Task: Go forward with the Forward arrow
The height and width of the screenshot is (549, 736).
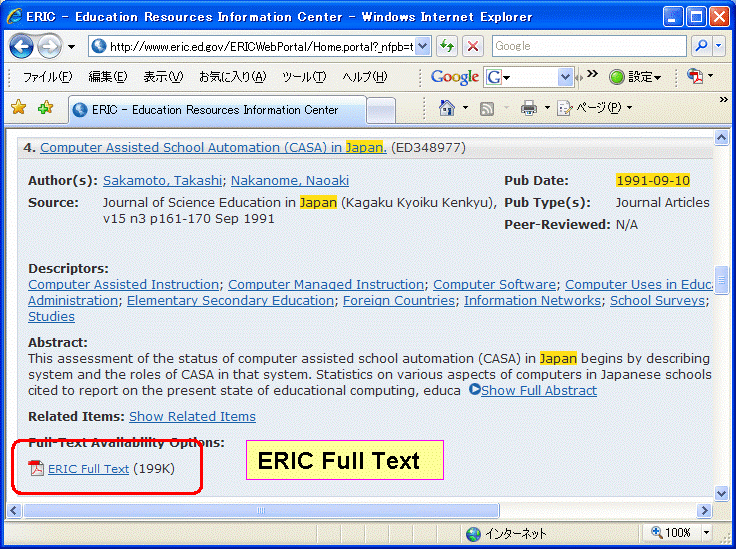Action: 49,46
